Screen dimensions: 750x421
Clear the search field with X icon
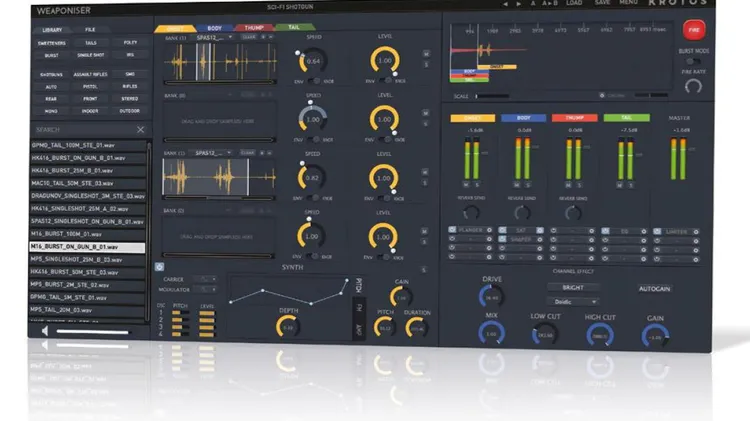(140, 130)
